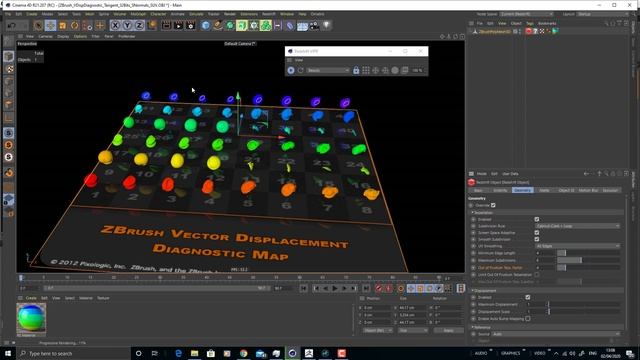Toggle Enable Snap in left palette
This screenshot has width=640, height=360.
point(9,133)
